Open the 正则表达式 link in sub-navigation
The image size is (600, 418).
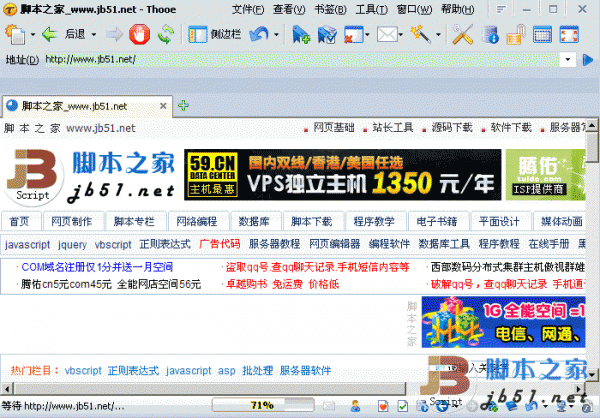pyautogui.click(x=165, y=244)
